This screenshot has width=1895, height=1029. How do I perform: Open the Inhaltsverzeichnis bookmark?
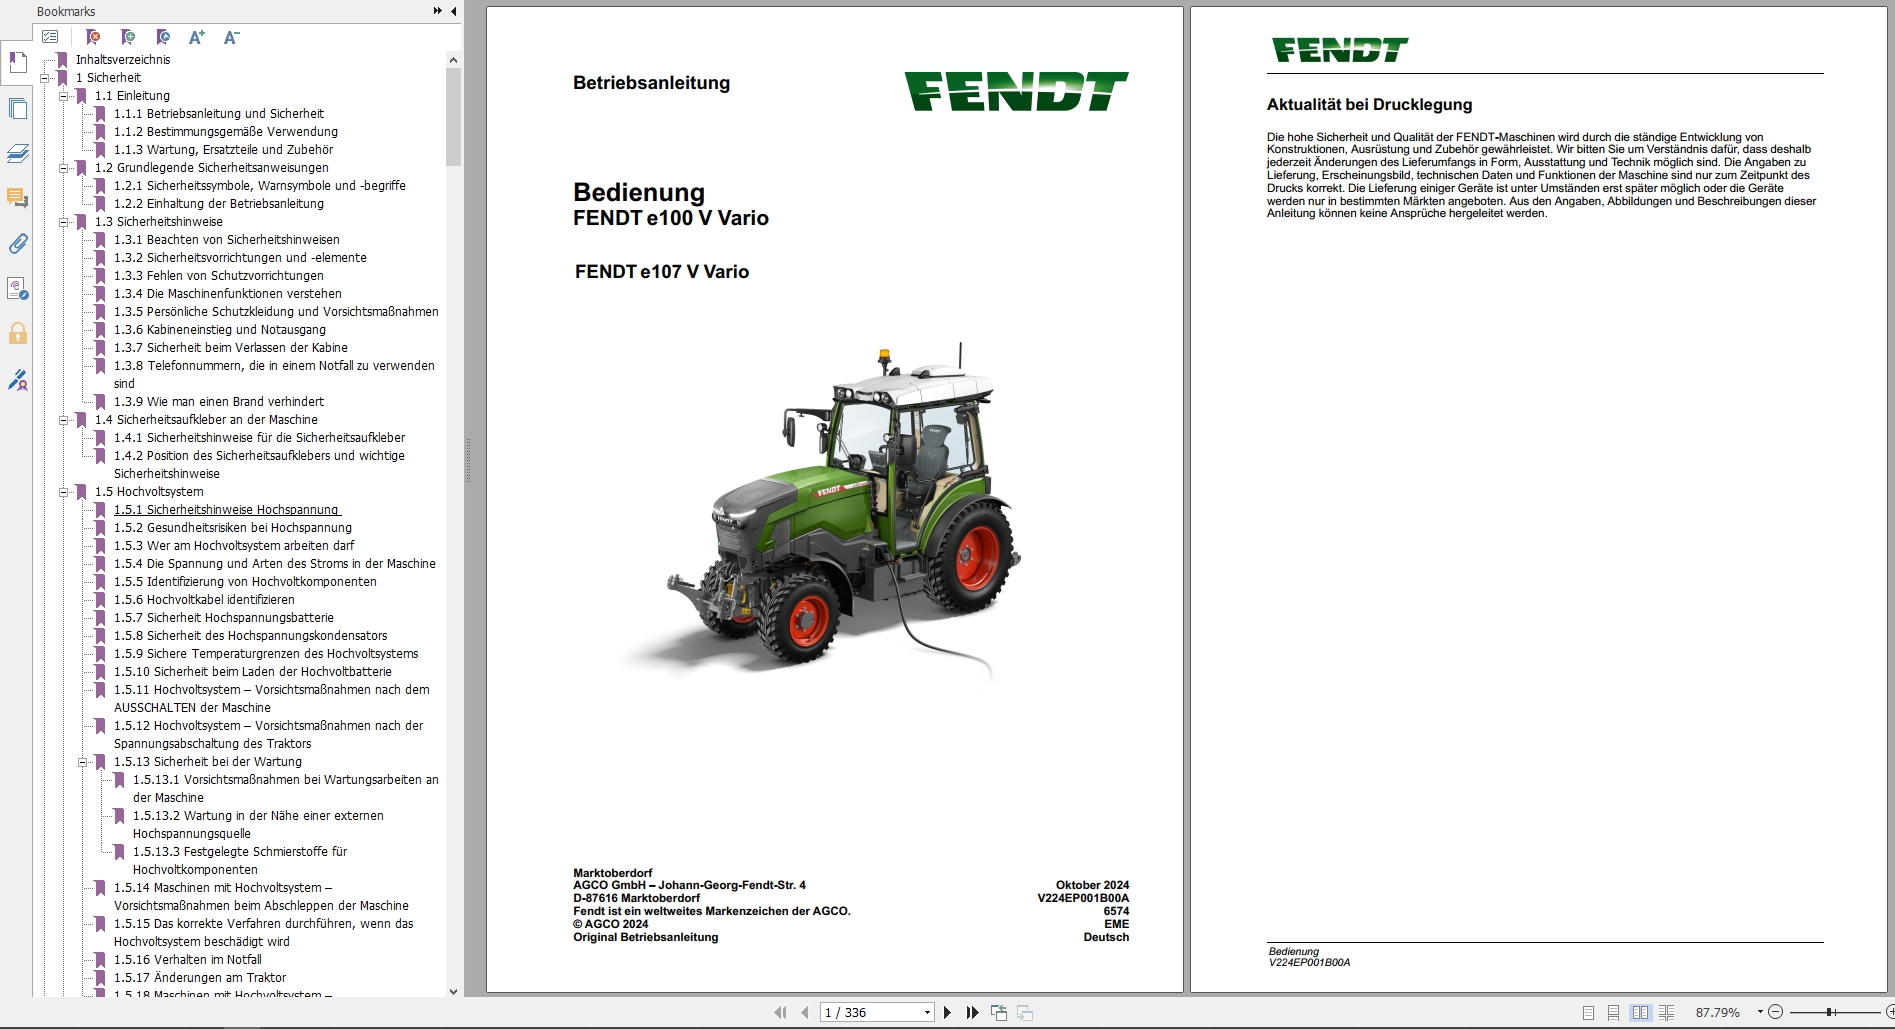click(123, 60)
